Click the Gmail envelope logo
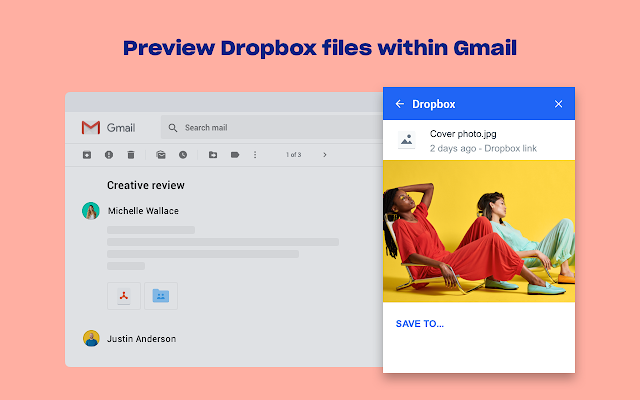This screenshot has height=400, width=640. (x=91, y=128)
